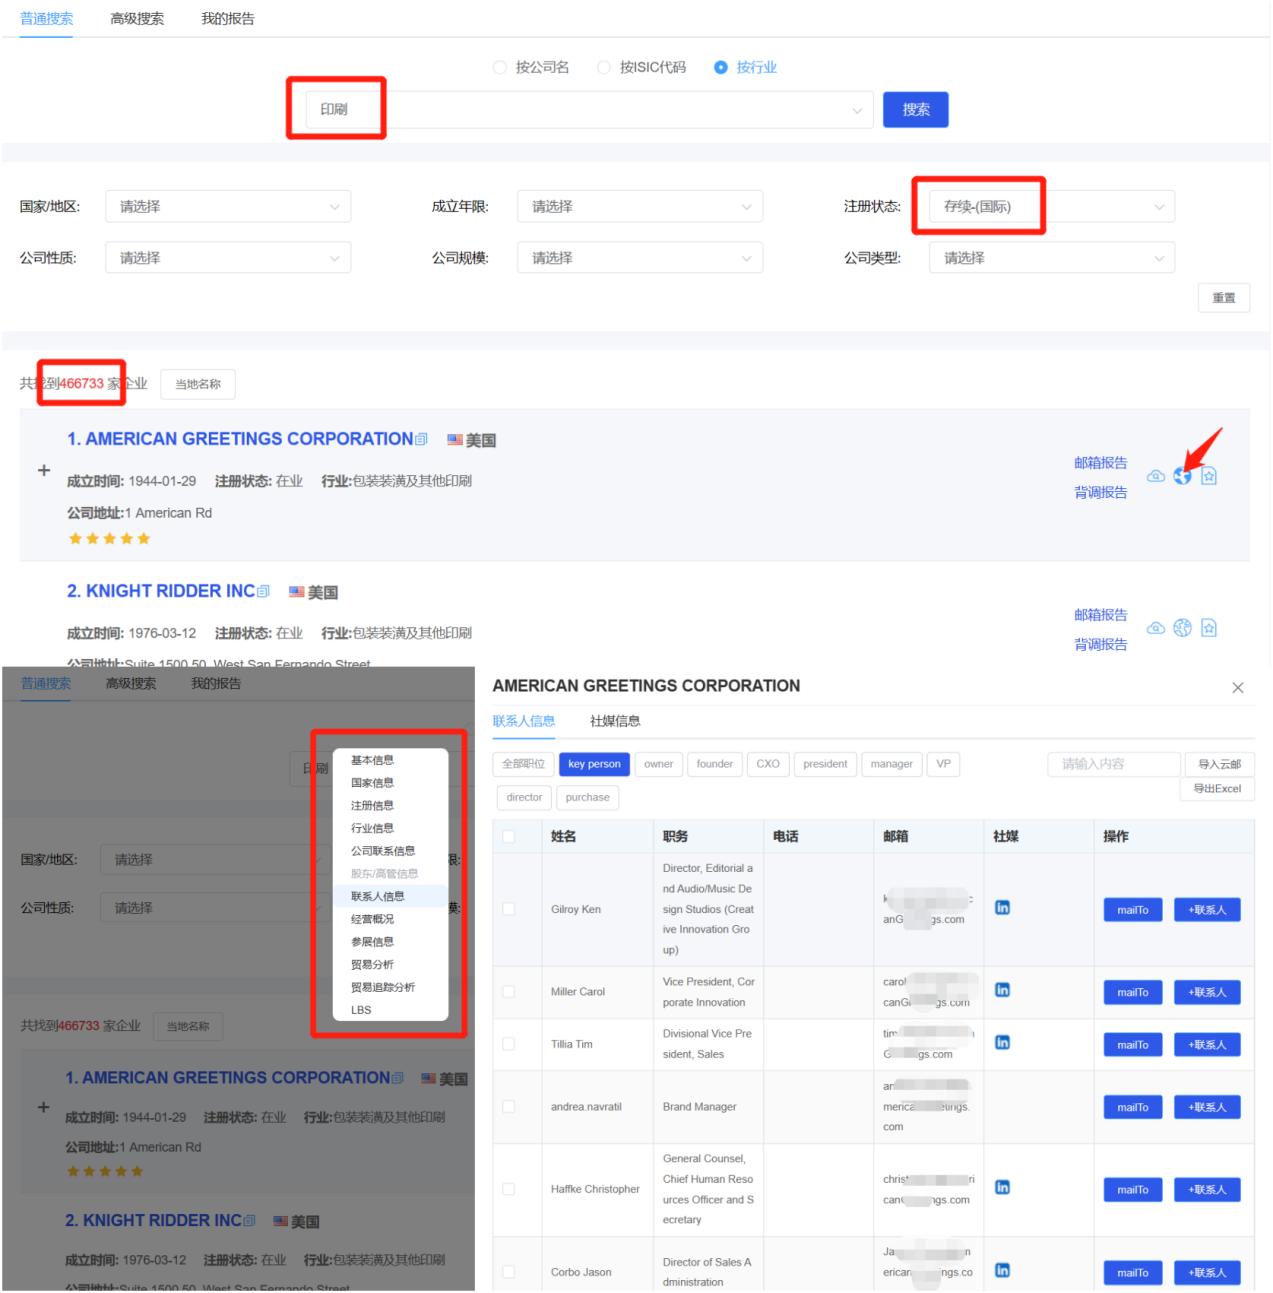
Task: Switch to the 社媒信息 tab
Action: [x=615, y=721]
